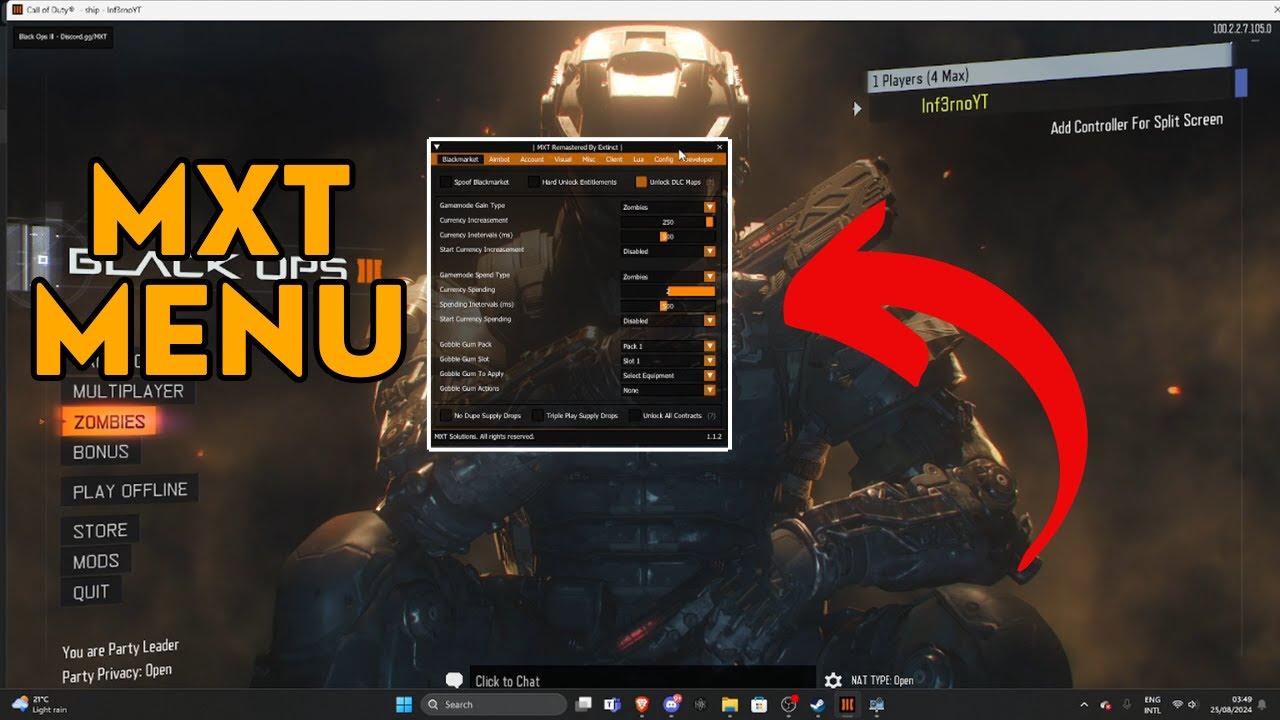The image size is (1280, 720).
Task: Open the Gobble Gum Actions dropdown
Action: (709, 390)
